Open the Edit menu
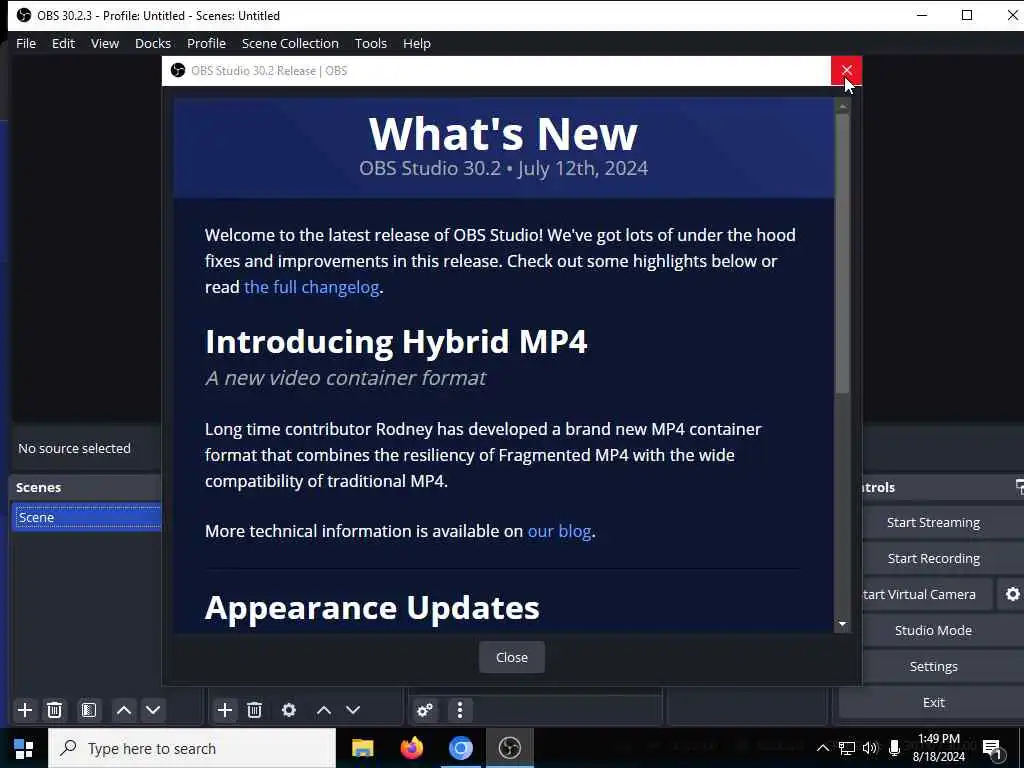 63,43
